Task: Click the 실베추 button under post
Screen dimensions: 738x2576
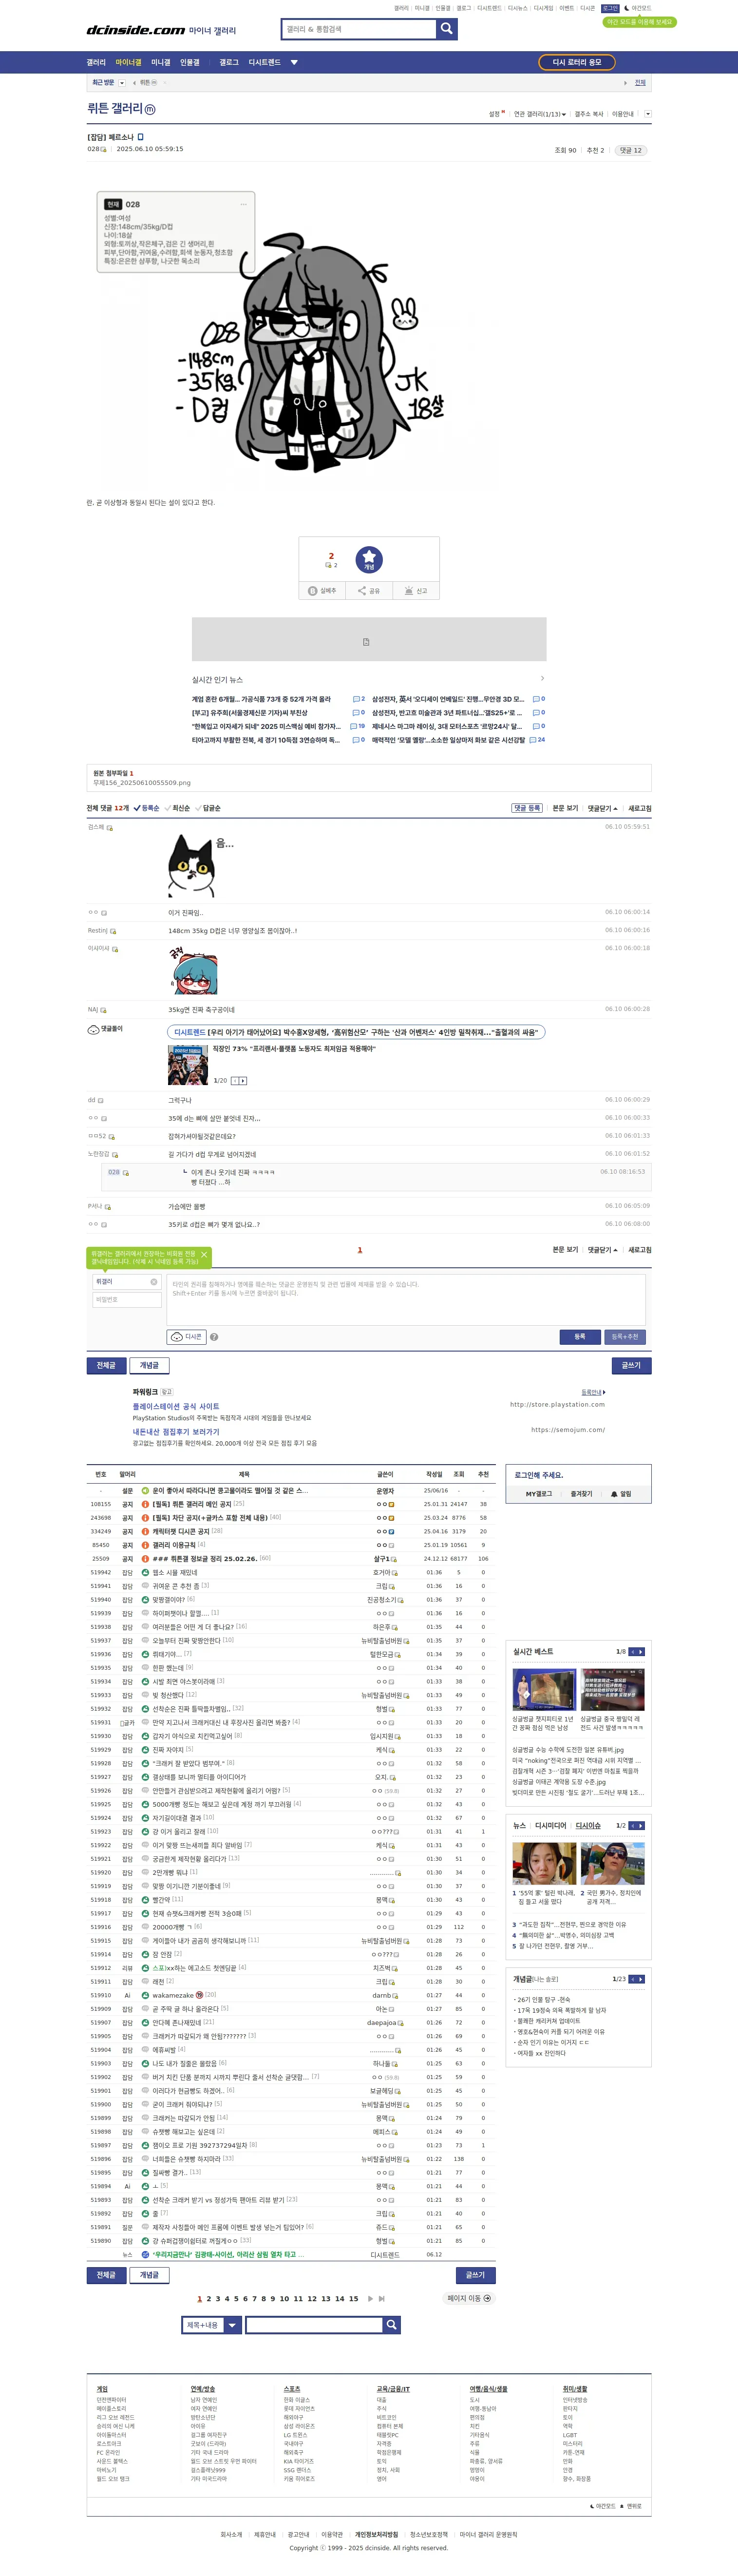Action: [x=322, y=591]
